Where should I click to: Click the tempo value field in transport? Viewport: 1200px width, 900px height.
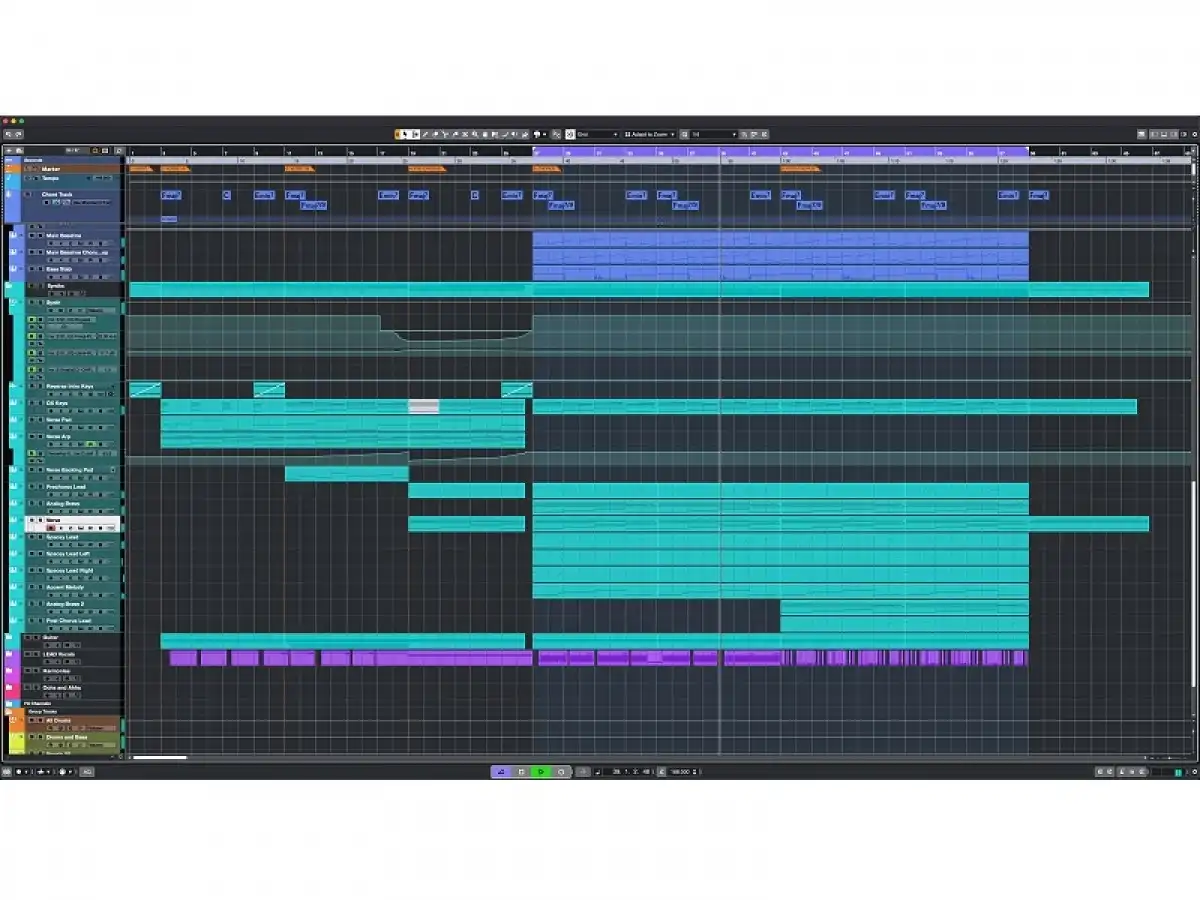pos(680,772)
